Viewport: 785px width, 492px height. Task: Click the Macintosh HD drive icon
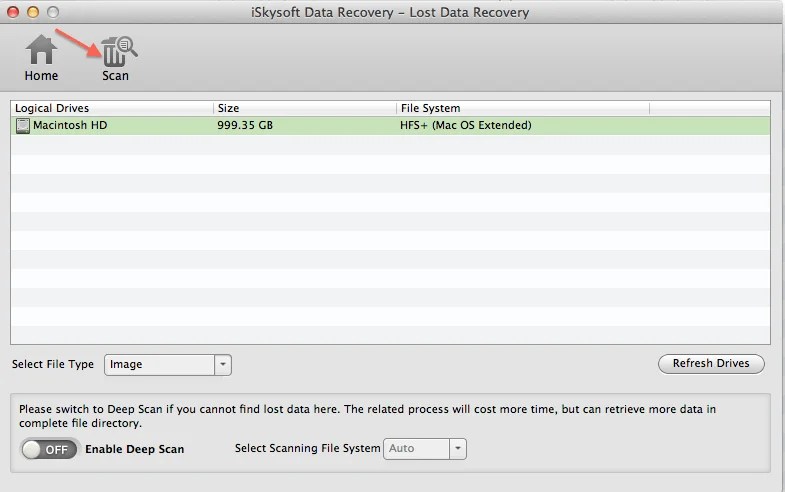pos(22,126)
